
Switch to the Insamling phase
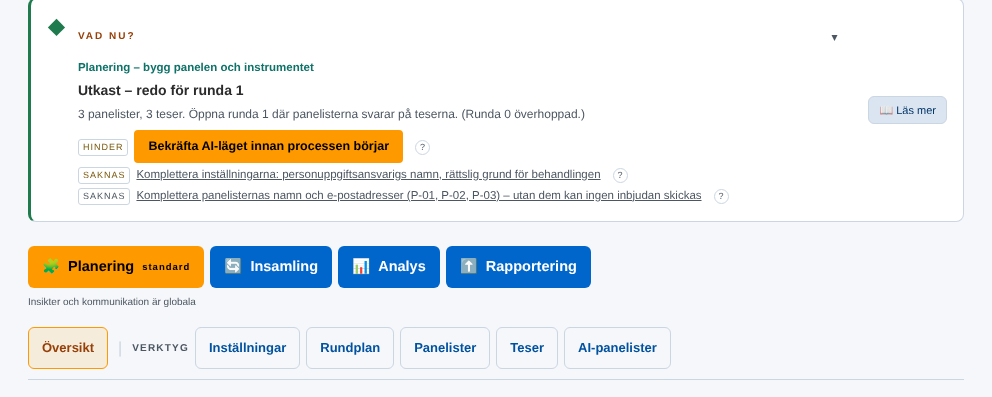pyautogui.click(x=271, y=267)
